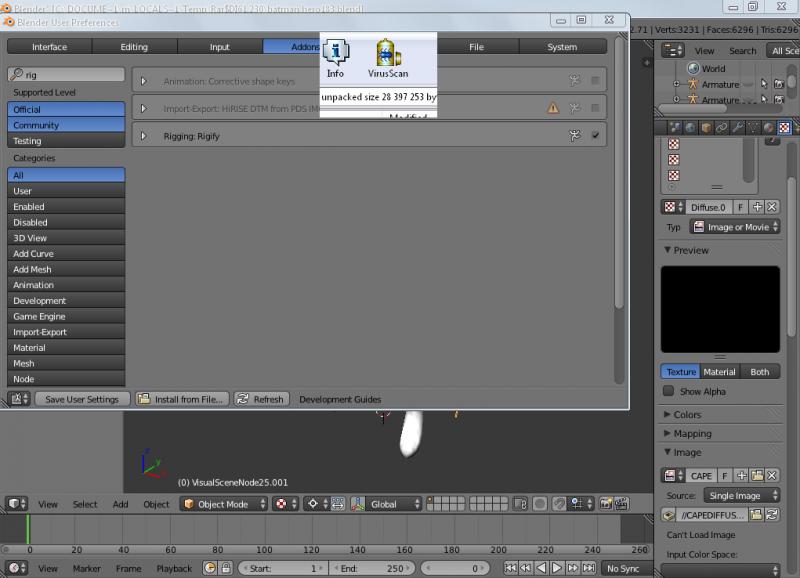Enable the Show Alpha checkbox

click(x=668, y=391)
